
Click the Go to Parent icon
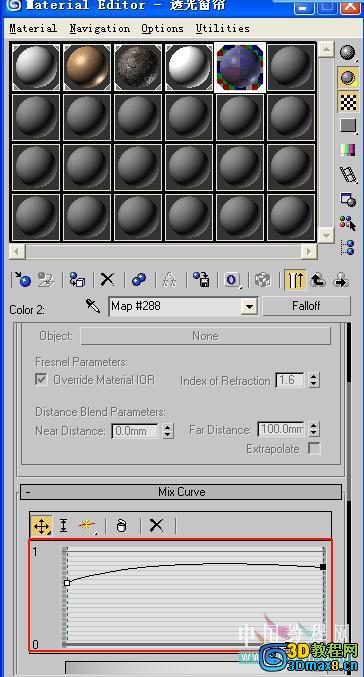click(x=318, y=280)
